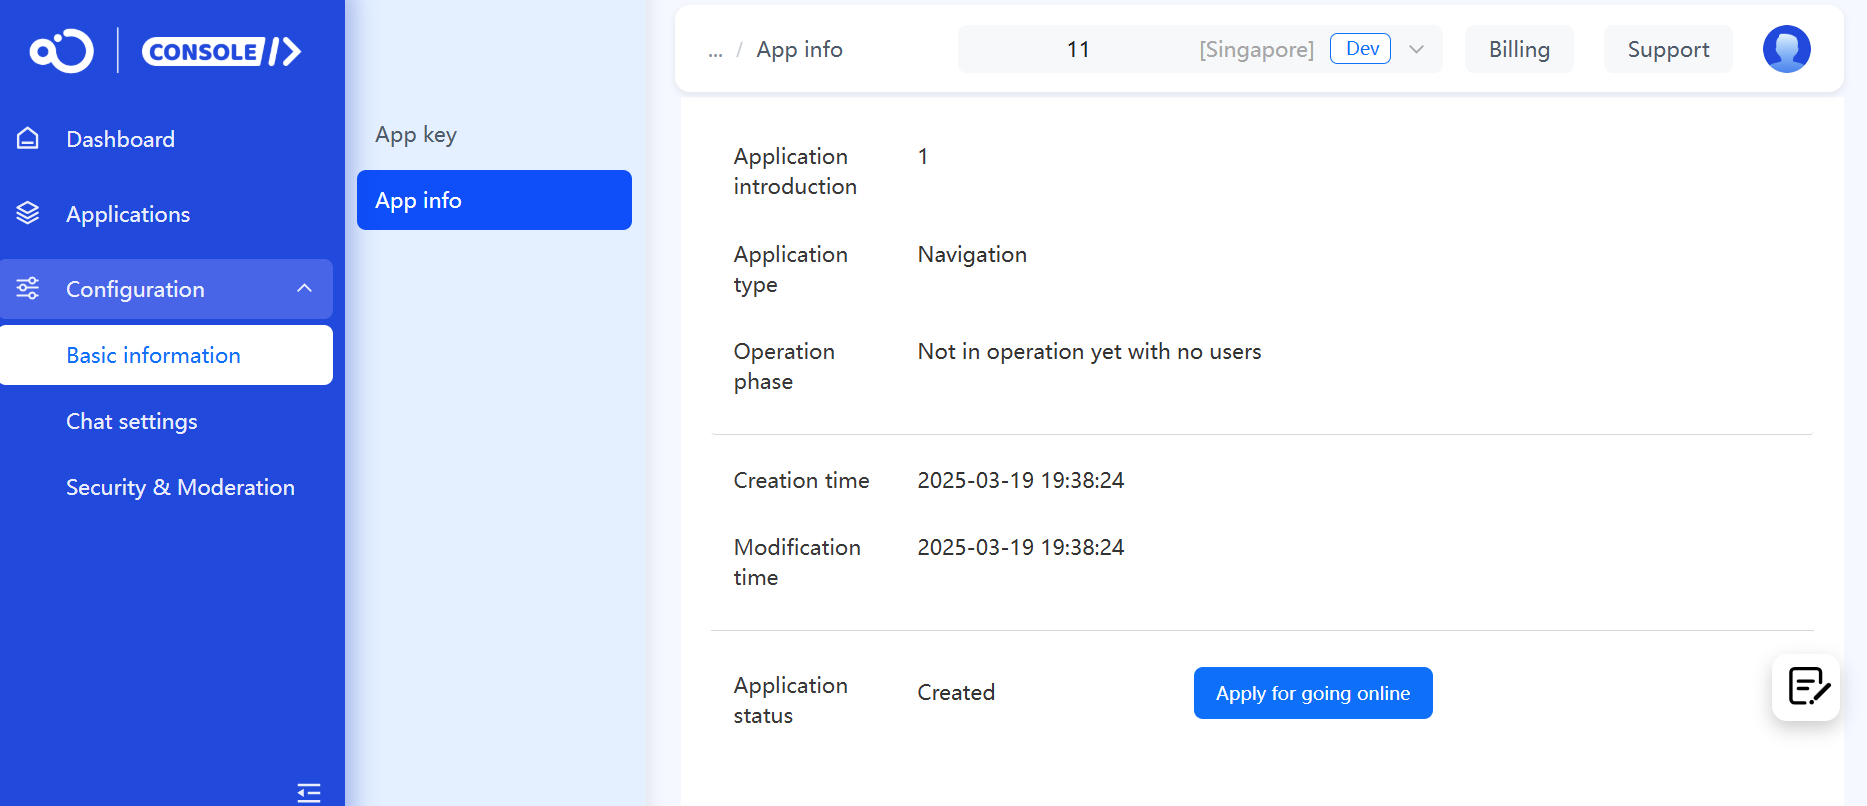
Task: Click the Operation phase label
Action: point(784,366)
